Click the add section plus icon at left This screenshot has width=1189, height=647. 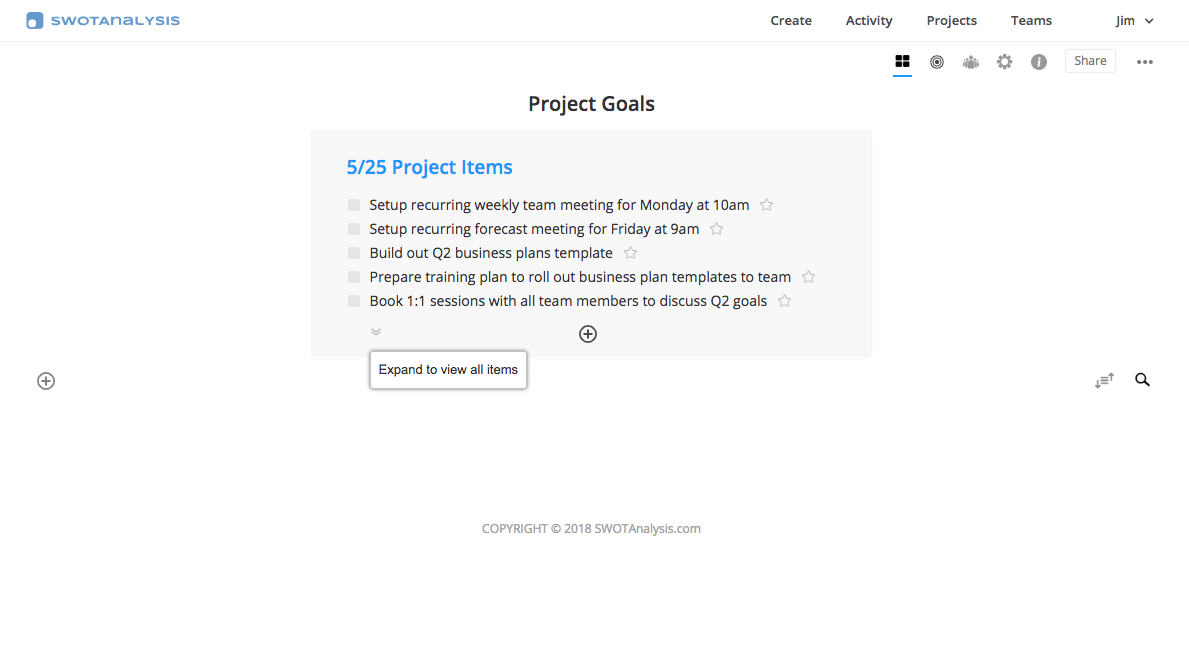46,381
